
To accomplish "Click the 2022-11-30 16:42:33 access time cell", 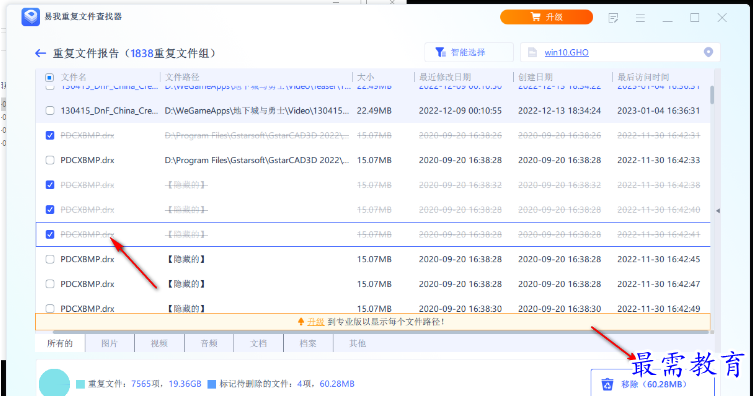I will (658, 160).
